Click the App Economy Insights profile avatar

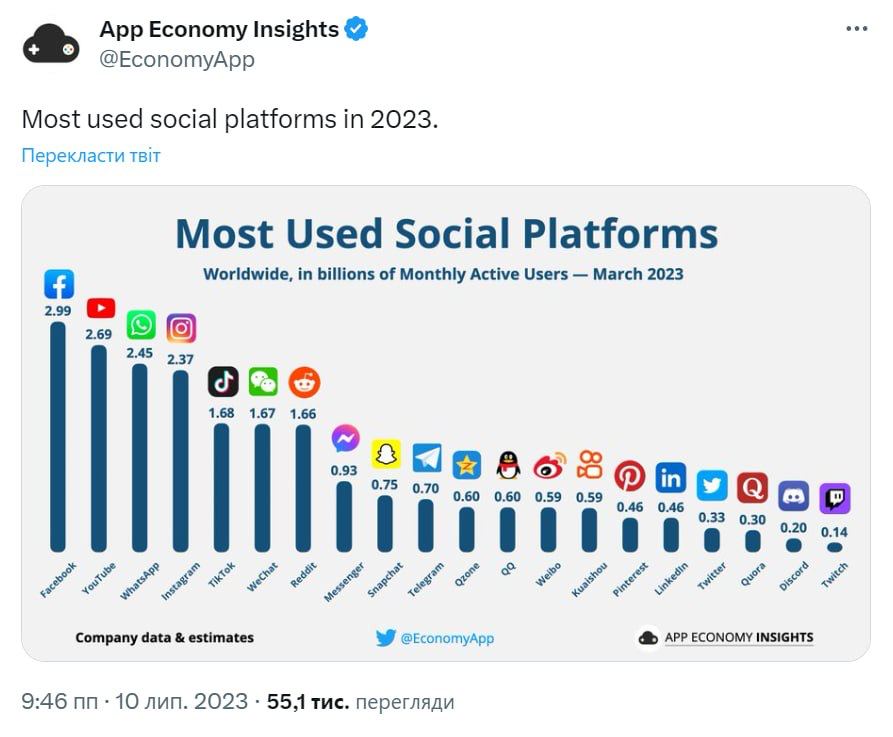click(x=50, y=45)
